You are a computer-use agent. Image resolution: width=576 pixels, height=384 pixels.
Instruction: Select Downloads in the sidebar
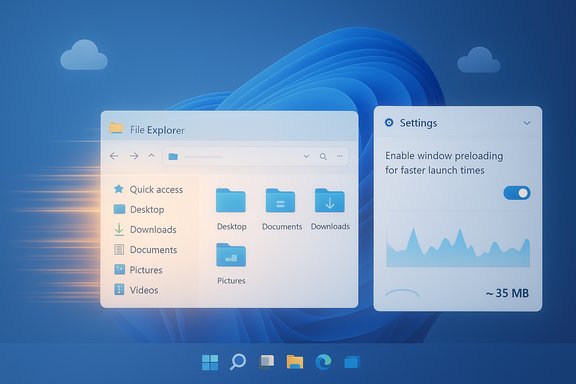(x=145, y=230)
